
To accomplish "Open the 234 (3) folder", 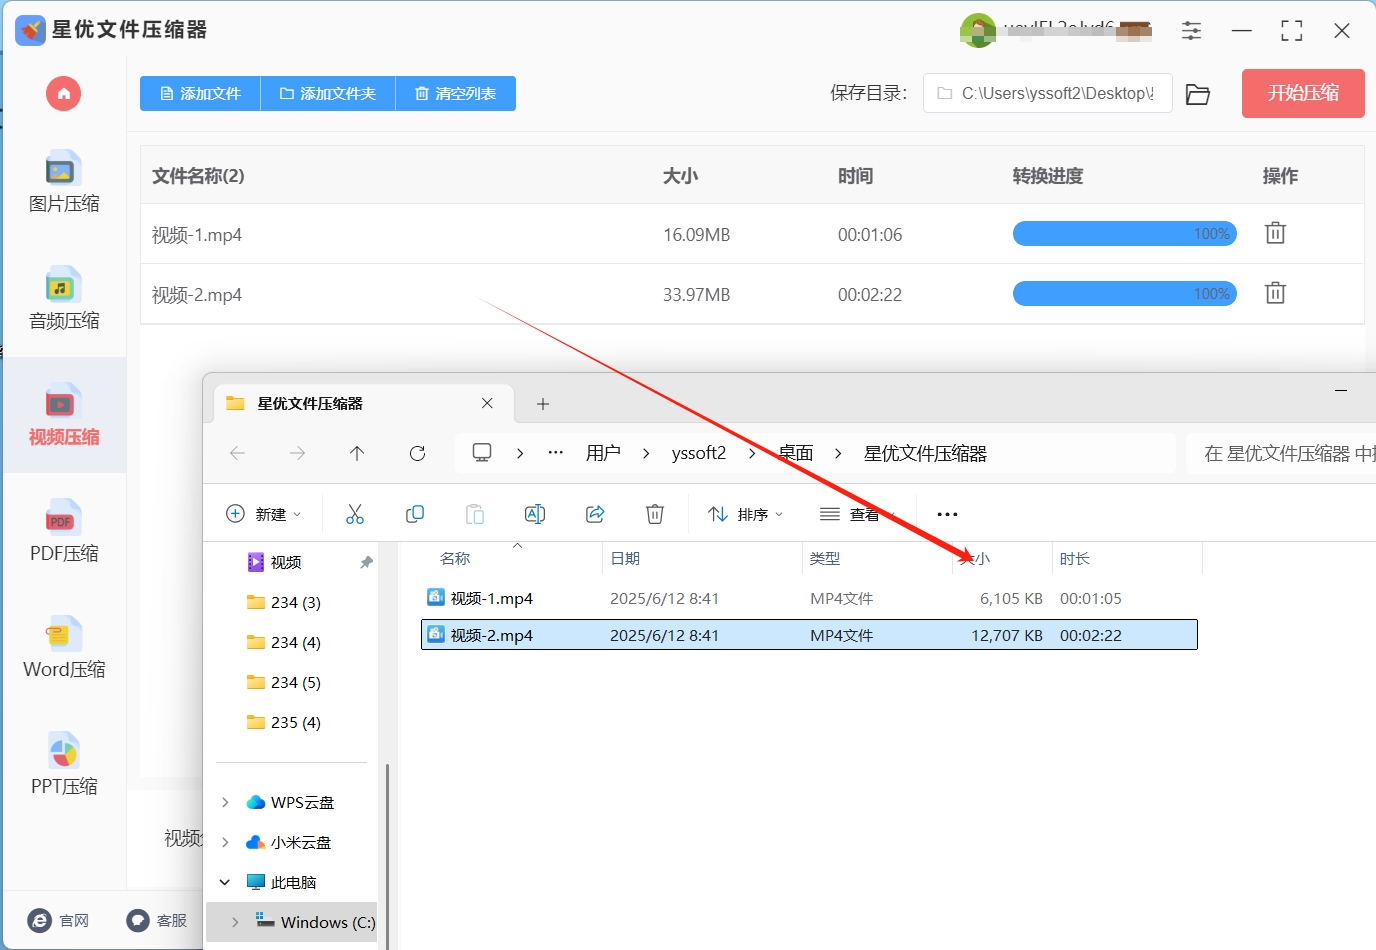I will (x=285, y=602).
